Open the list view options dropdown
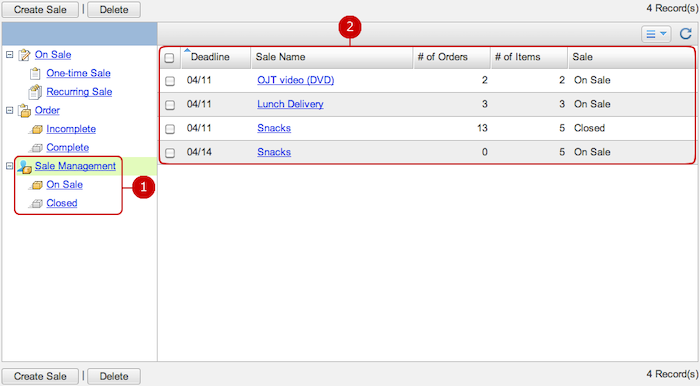 coord(656,34)
